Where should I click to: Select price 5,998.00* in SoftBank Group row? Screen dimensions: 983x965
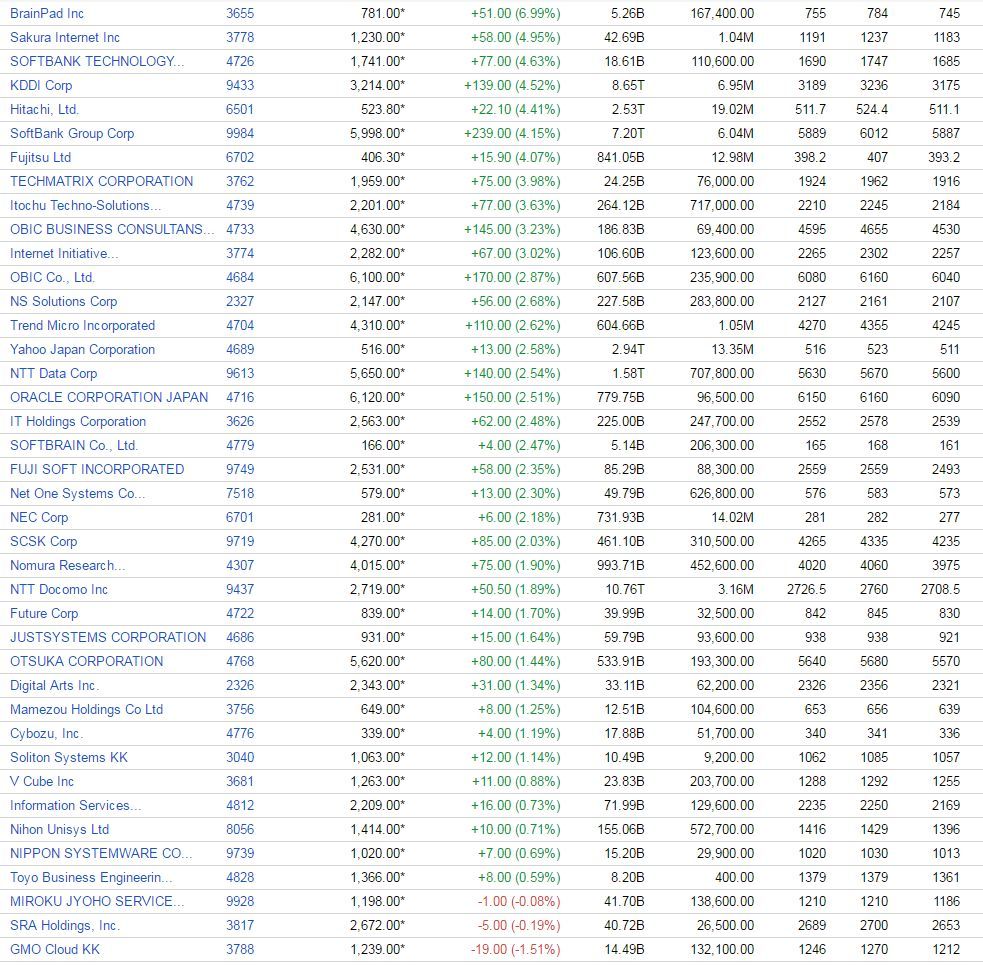377,134
